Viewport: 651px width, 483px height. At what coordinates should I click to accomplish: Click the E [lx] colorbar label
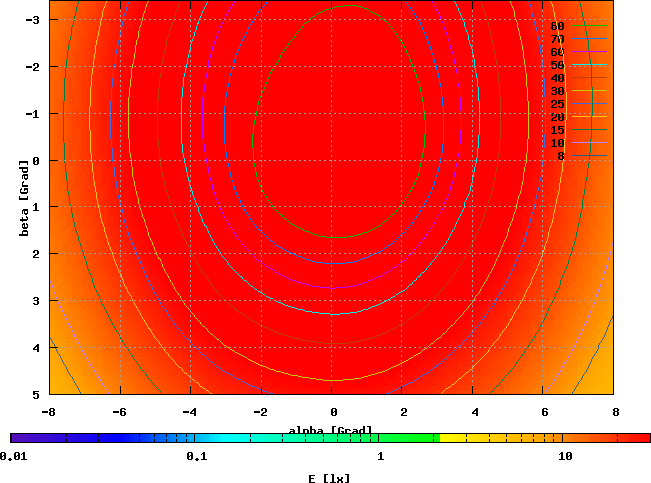coord(330,478)
